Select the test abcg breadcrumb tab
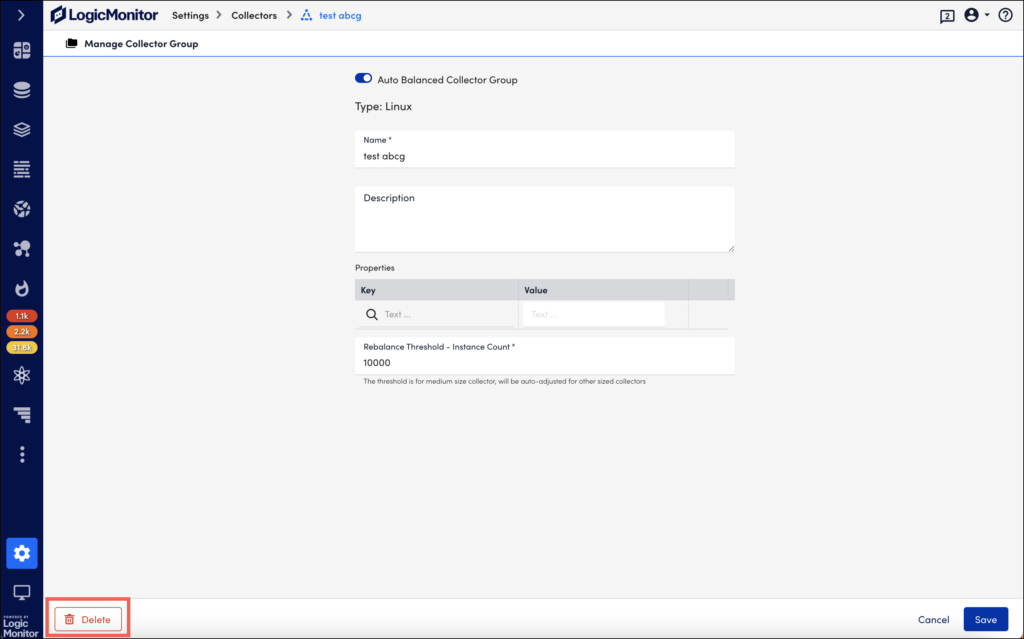This screenshot has width=1024, height=639. 342,15
